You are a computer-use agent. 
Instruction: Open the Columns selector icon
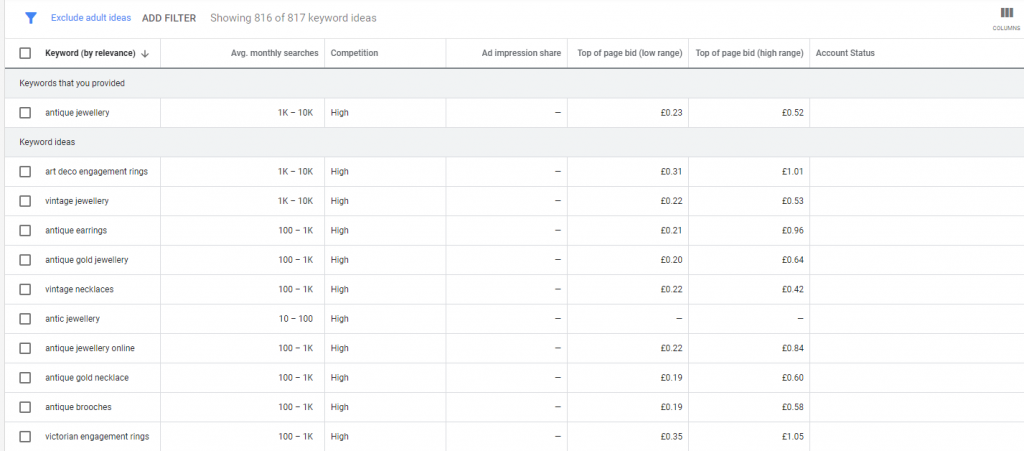(1006, 16)
